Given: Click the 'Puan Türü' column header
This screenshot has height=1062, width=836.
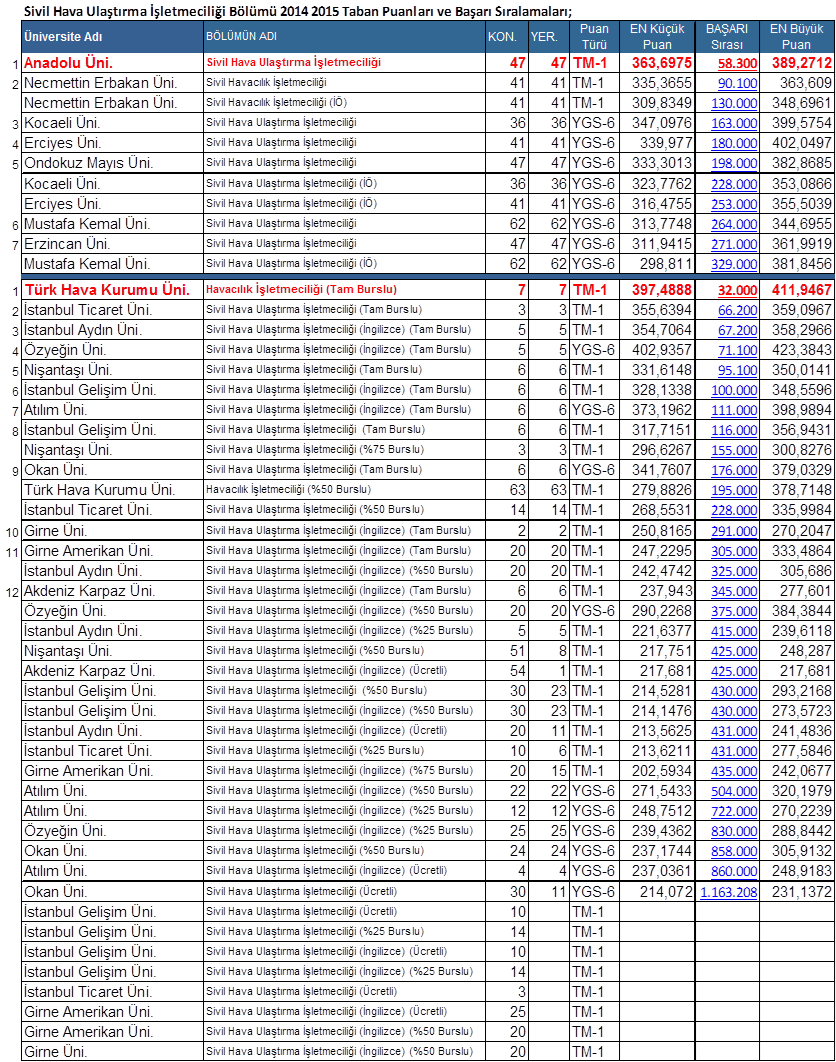Looking at the screenshot, I should (x=594, y=37).
